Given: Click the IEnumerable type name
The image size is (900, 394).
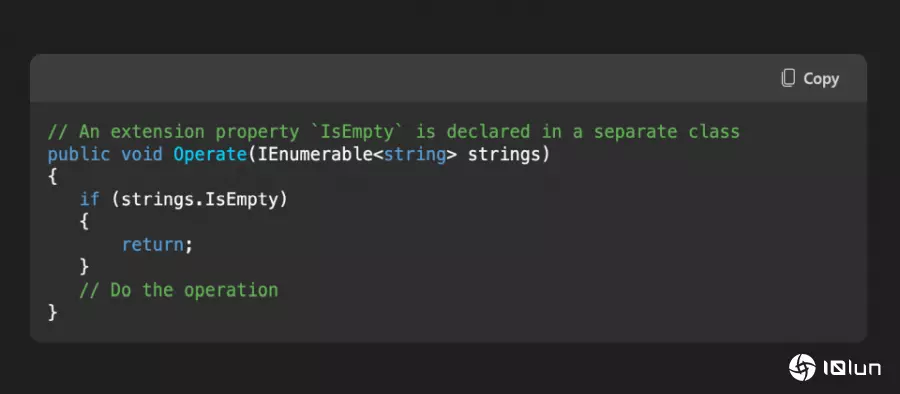Looking at the screenshot, I should tap(316, 154).
